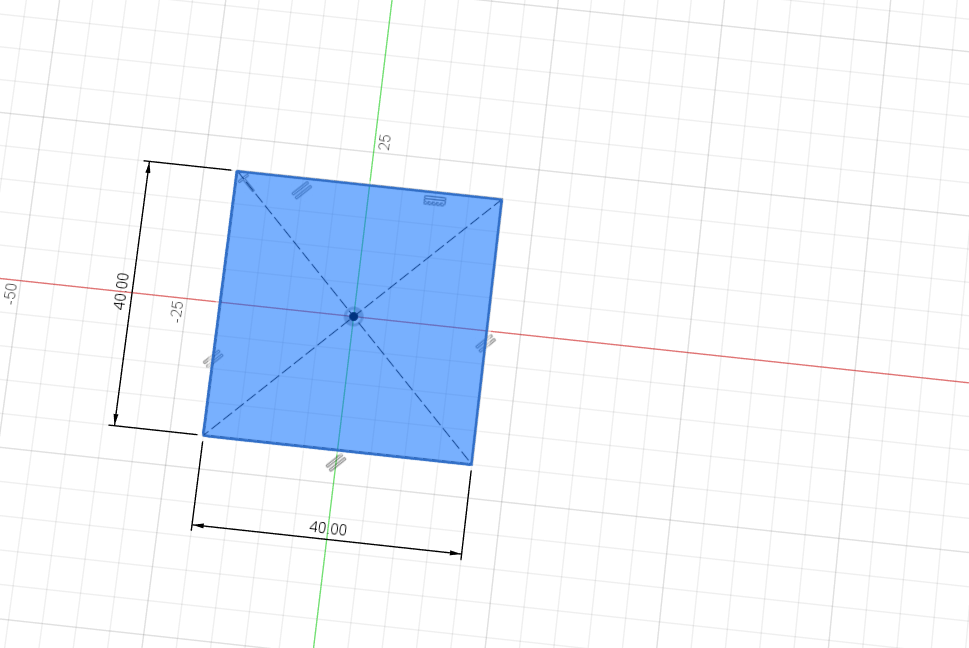Select the parallel constraint icon on top edge
The height and width of the screenshot is (648, 969).
302,190
